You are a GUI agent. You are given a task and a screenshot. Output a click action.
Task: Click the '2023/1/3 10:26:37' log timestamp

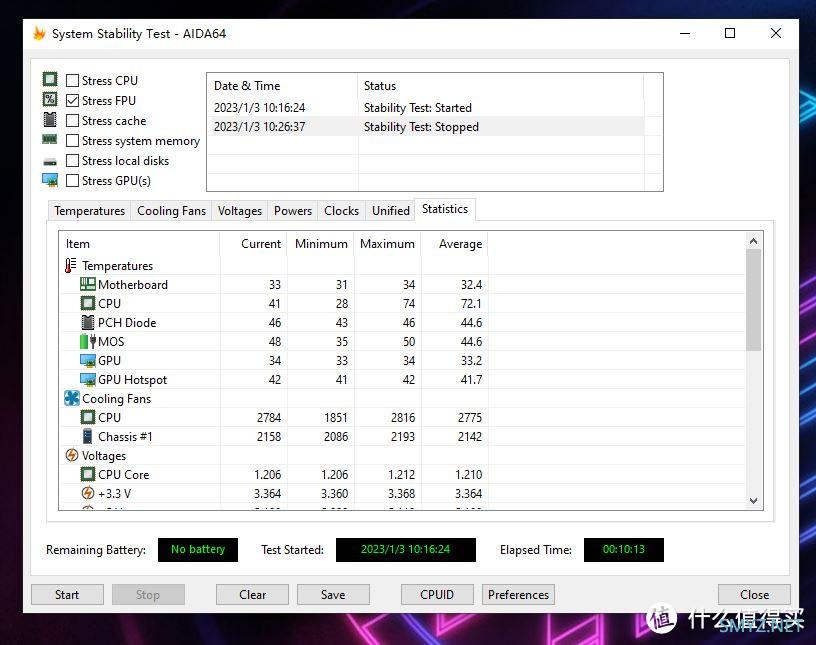pyautogui.click(x=260, y=127)
